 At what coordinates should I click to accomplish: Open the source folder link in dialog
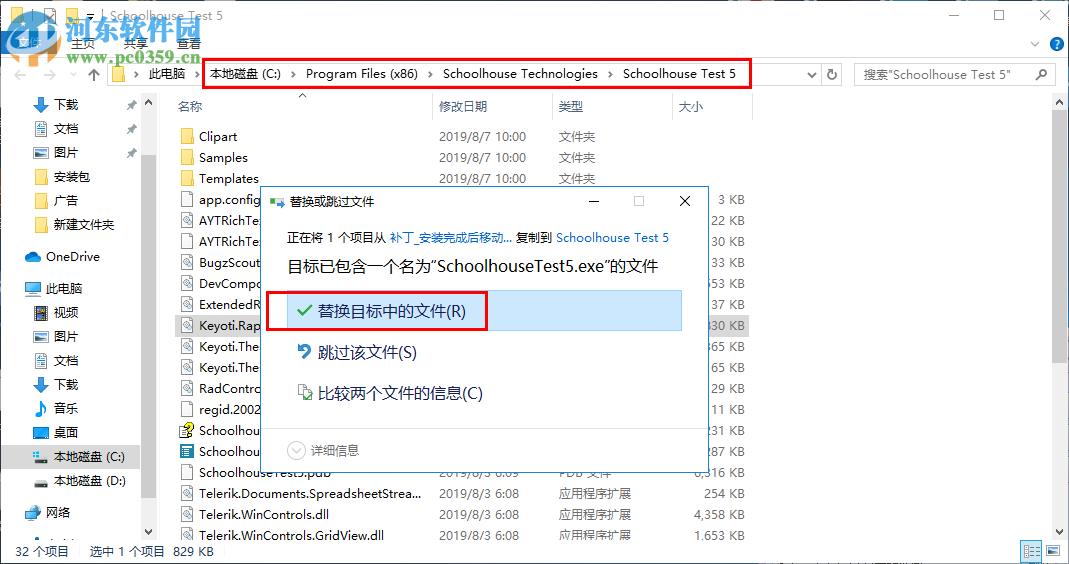[x=451, y=237]
